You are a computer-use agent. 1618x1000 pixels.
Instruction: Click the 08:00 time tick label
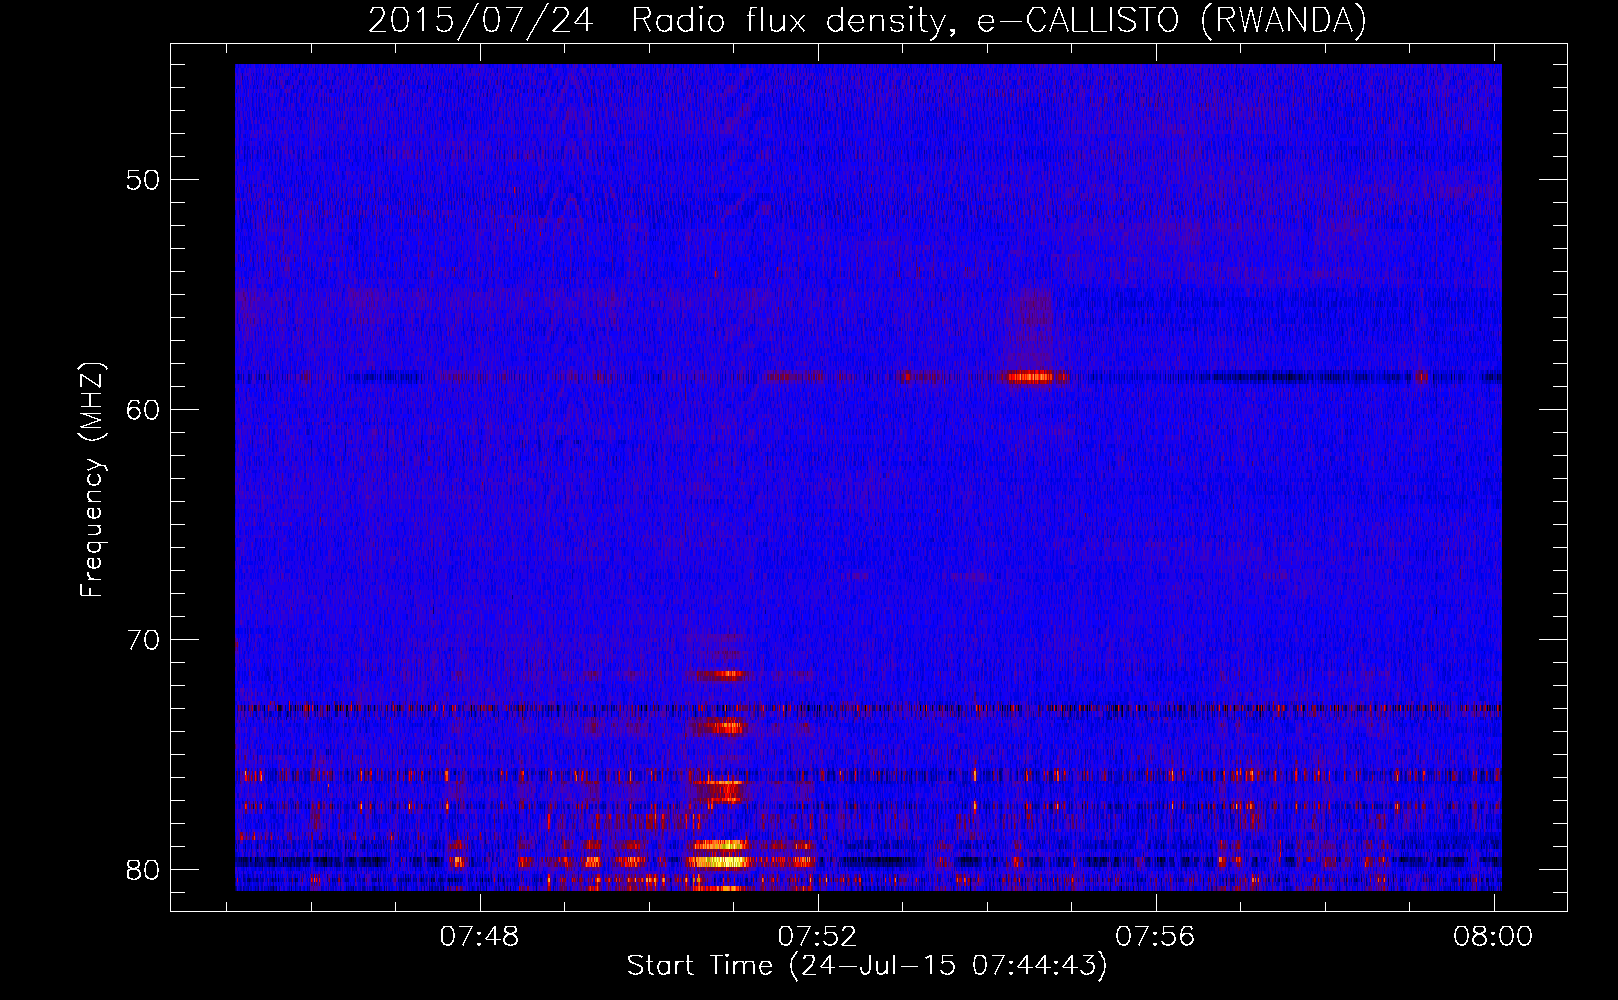click(1494, 936)
